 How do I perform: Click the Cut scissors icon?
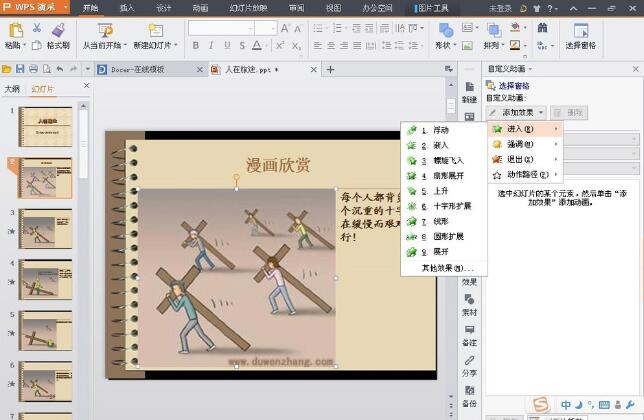37,28
